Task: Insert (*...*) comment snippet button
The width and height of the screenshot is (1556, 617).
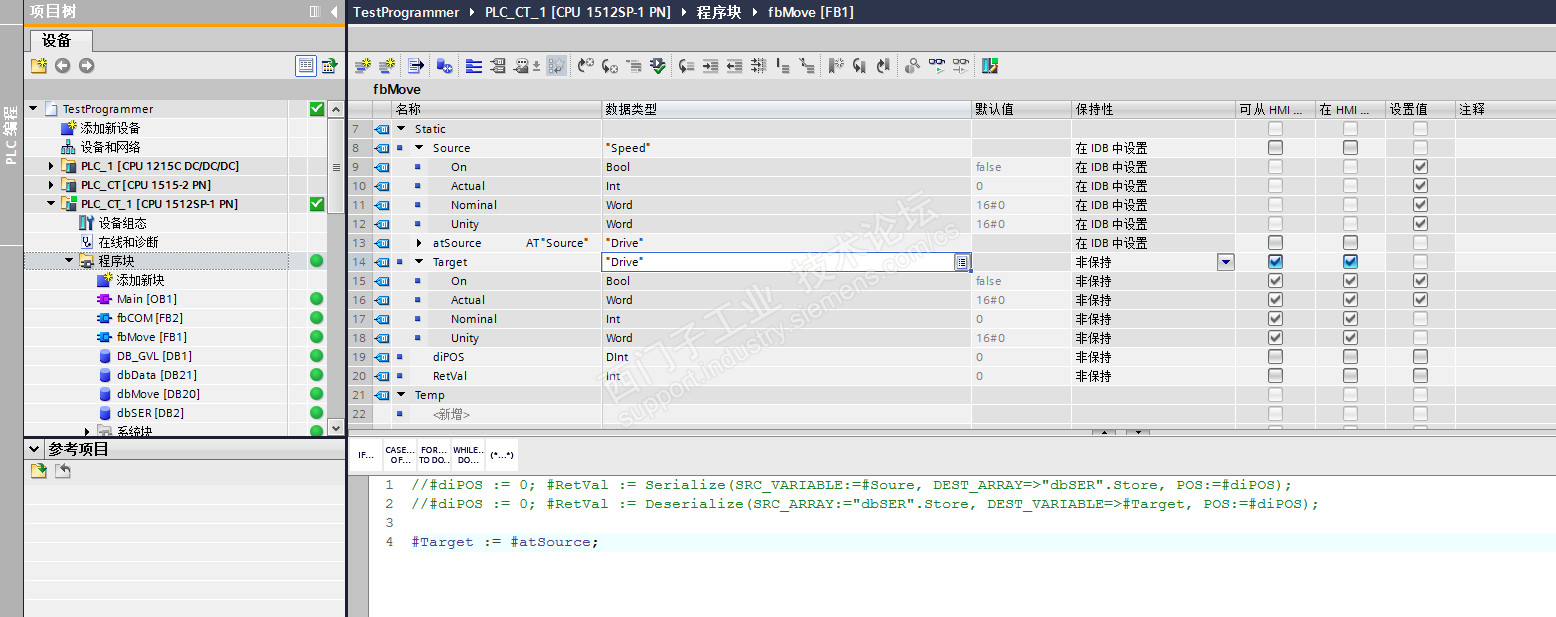Action: [x=501, y=455]
